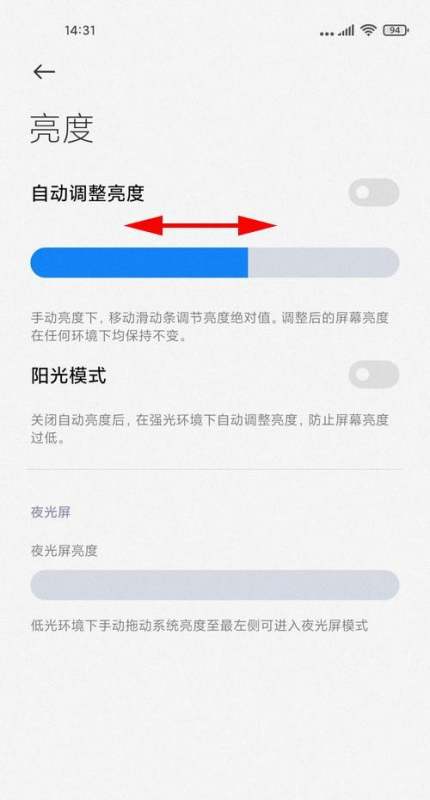
Task: Tap the 阳光模式 label
Action: (x=69, y=376)
